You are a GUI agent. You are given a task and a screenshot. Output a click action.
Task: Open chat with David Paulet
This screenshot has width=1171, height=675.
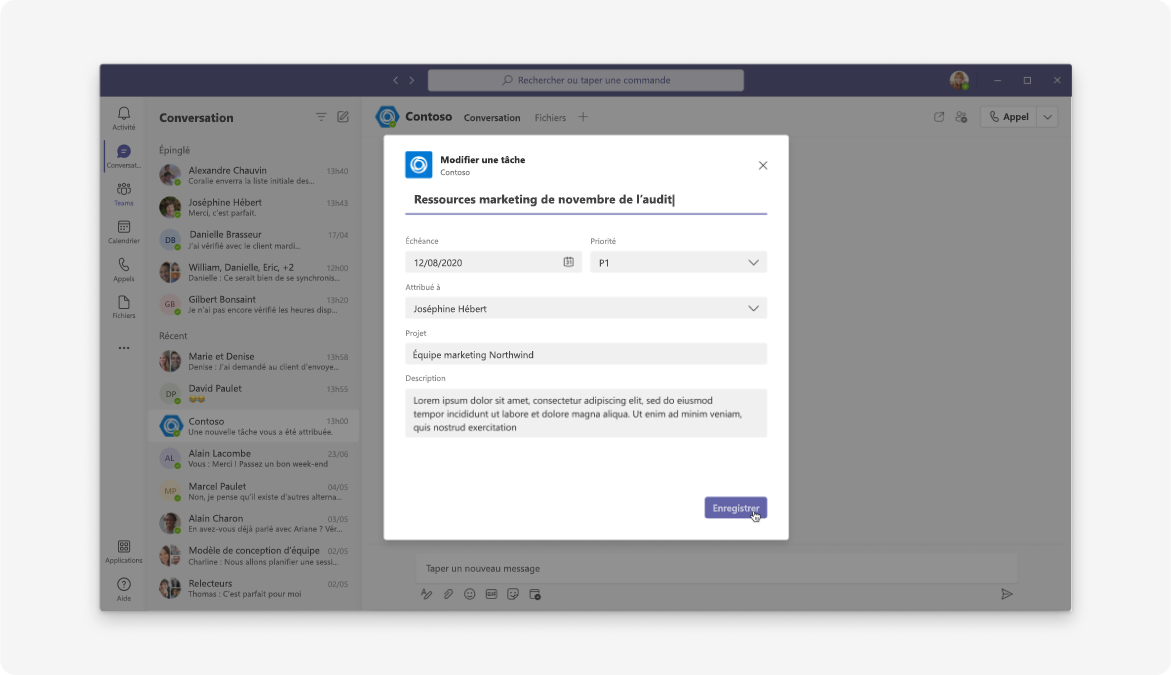tap(254, 394)
